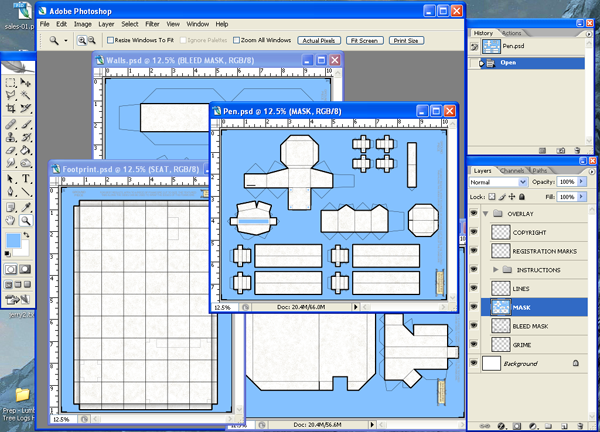Open the Filter menu
The image size is (600, 432).
[x=152, y=24]
